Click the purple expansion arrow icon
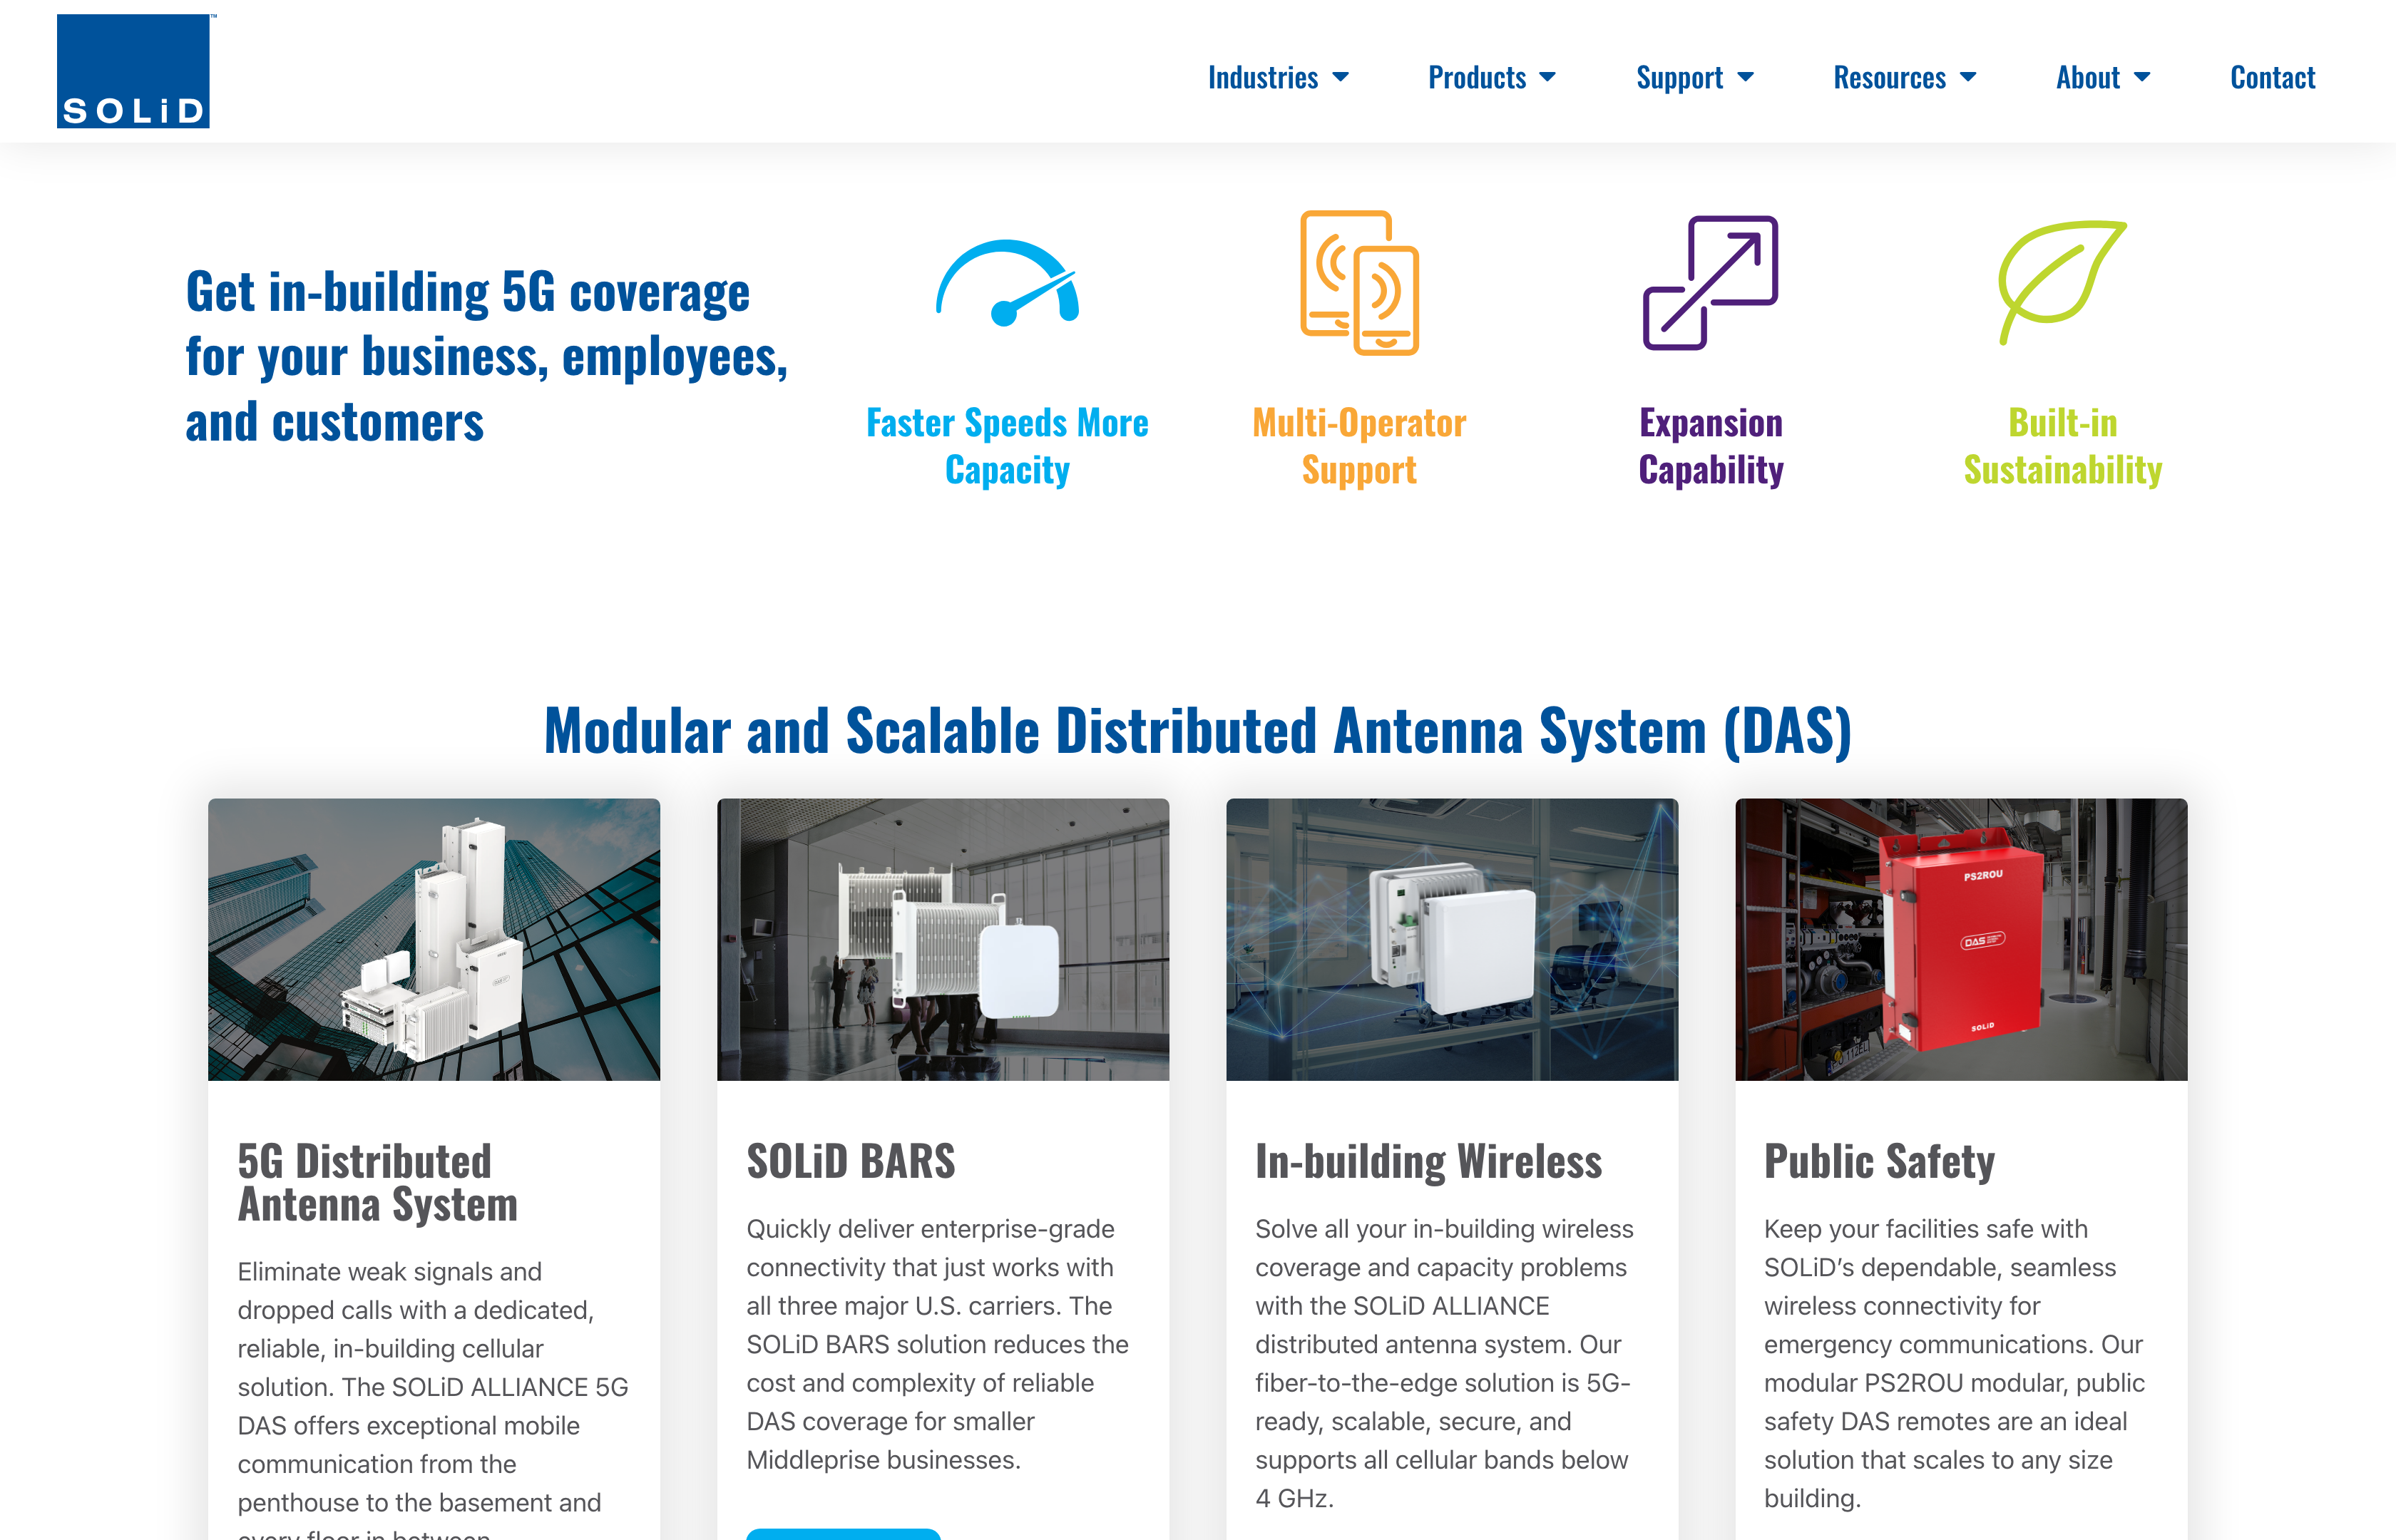Screen dimensions: 2396x1540 tap(1710, 283)
